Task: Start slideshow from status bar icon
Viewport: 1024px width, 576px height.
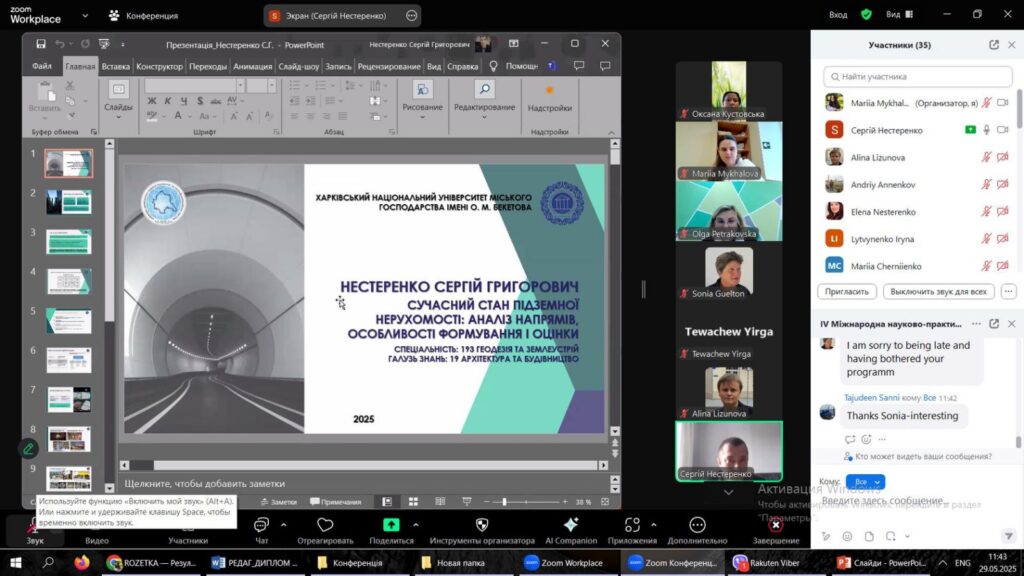Action: [x=467, y=502]
